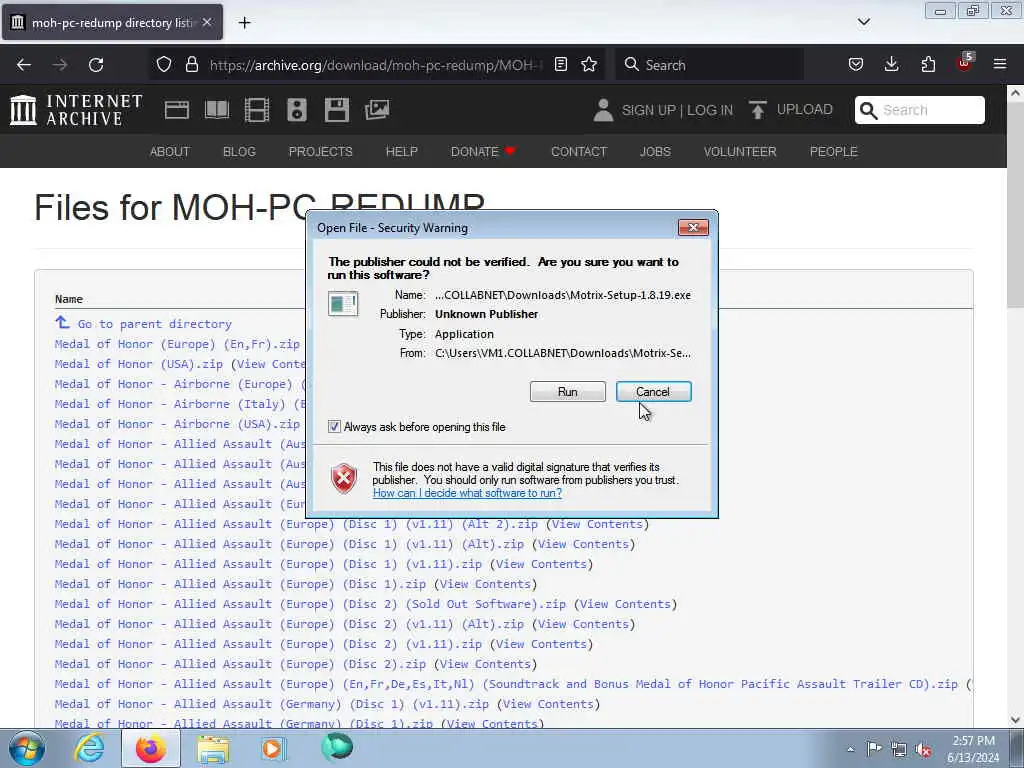Viewport: 1024px width, 768px height.
Task: Open the CONTACT menu item
Action: (579, 152)
